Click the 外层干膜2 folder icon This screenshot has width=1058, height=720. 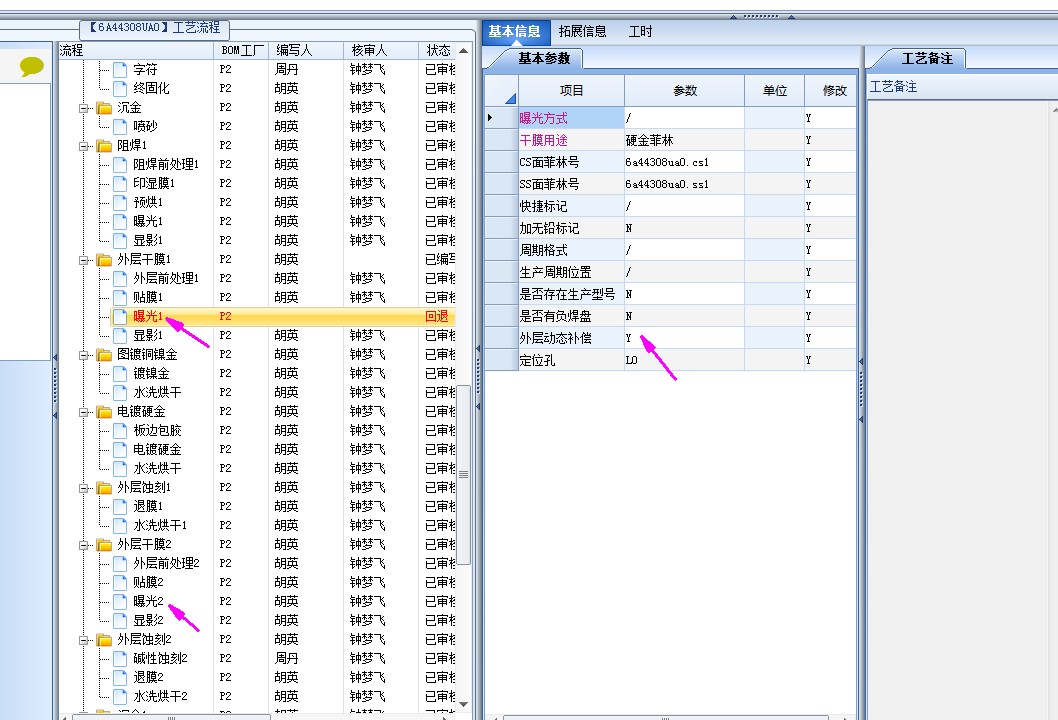(x=104, y=544)
